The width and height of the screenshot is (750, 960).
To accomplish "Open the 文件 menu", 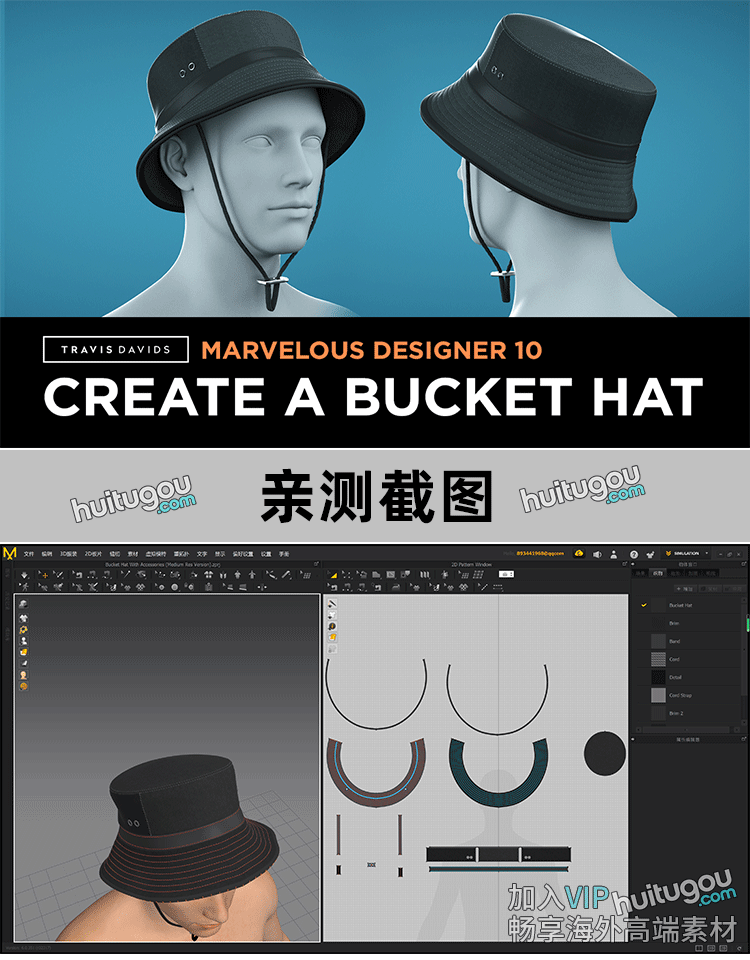I will tap(29, 553).
